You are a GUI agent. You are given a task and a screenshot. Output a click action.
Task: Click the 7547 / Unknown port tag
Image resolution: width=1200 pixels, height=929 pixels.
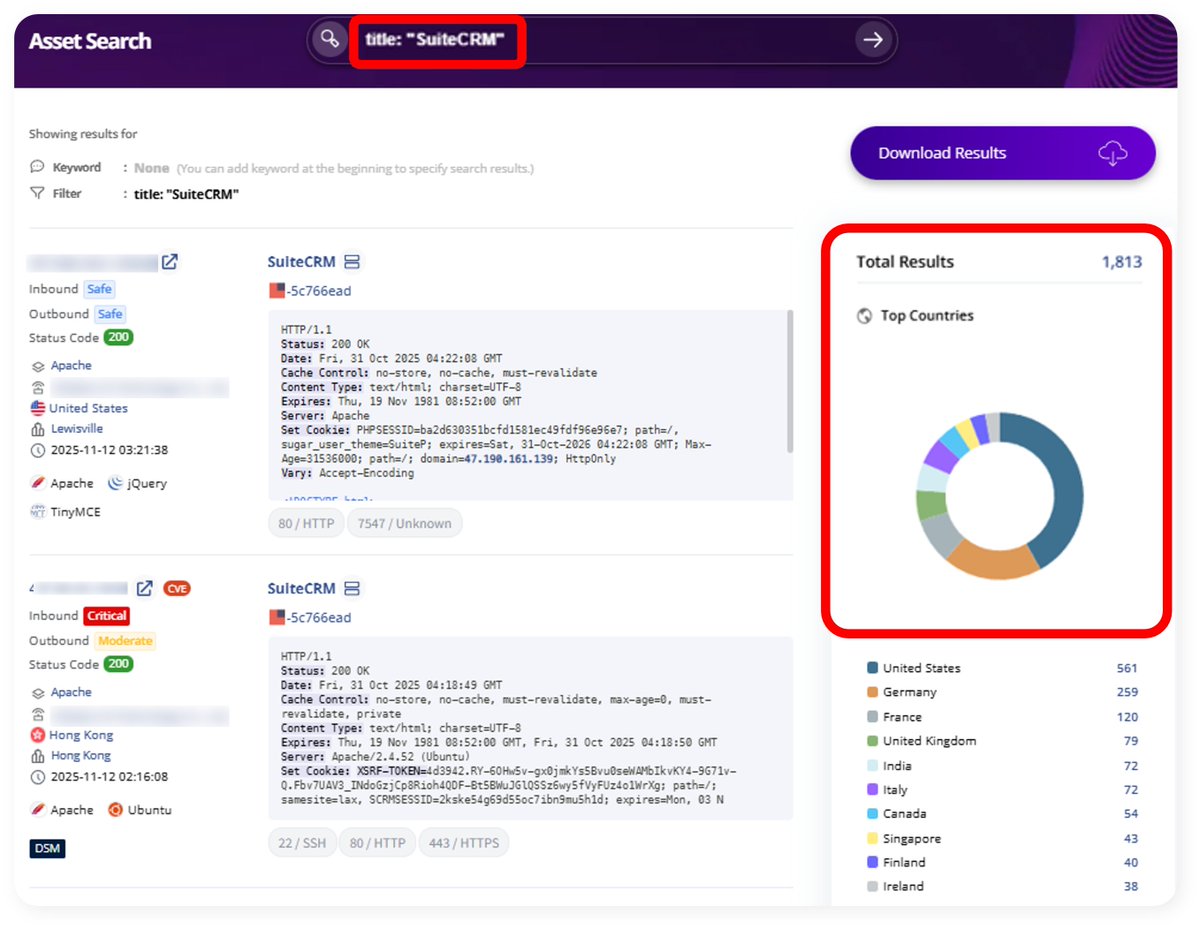[404, 523]
